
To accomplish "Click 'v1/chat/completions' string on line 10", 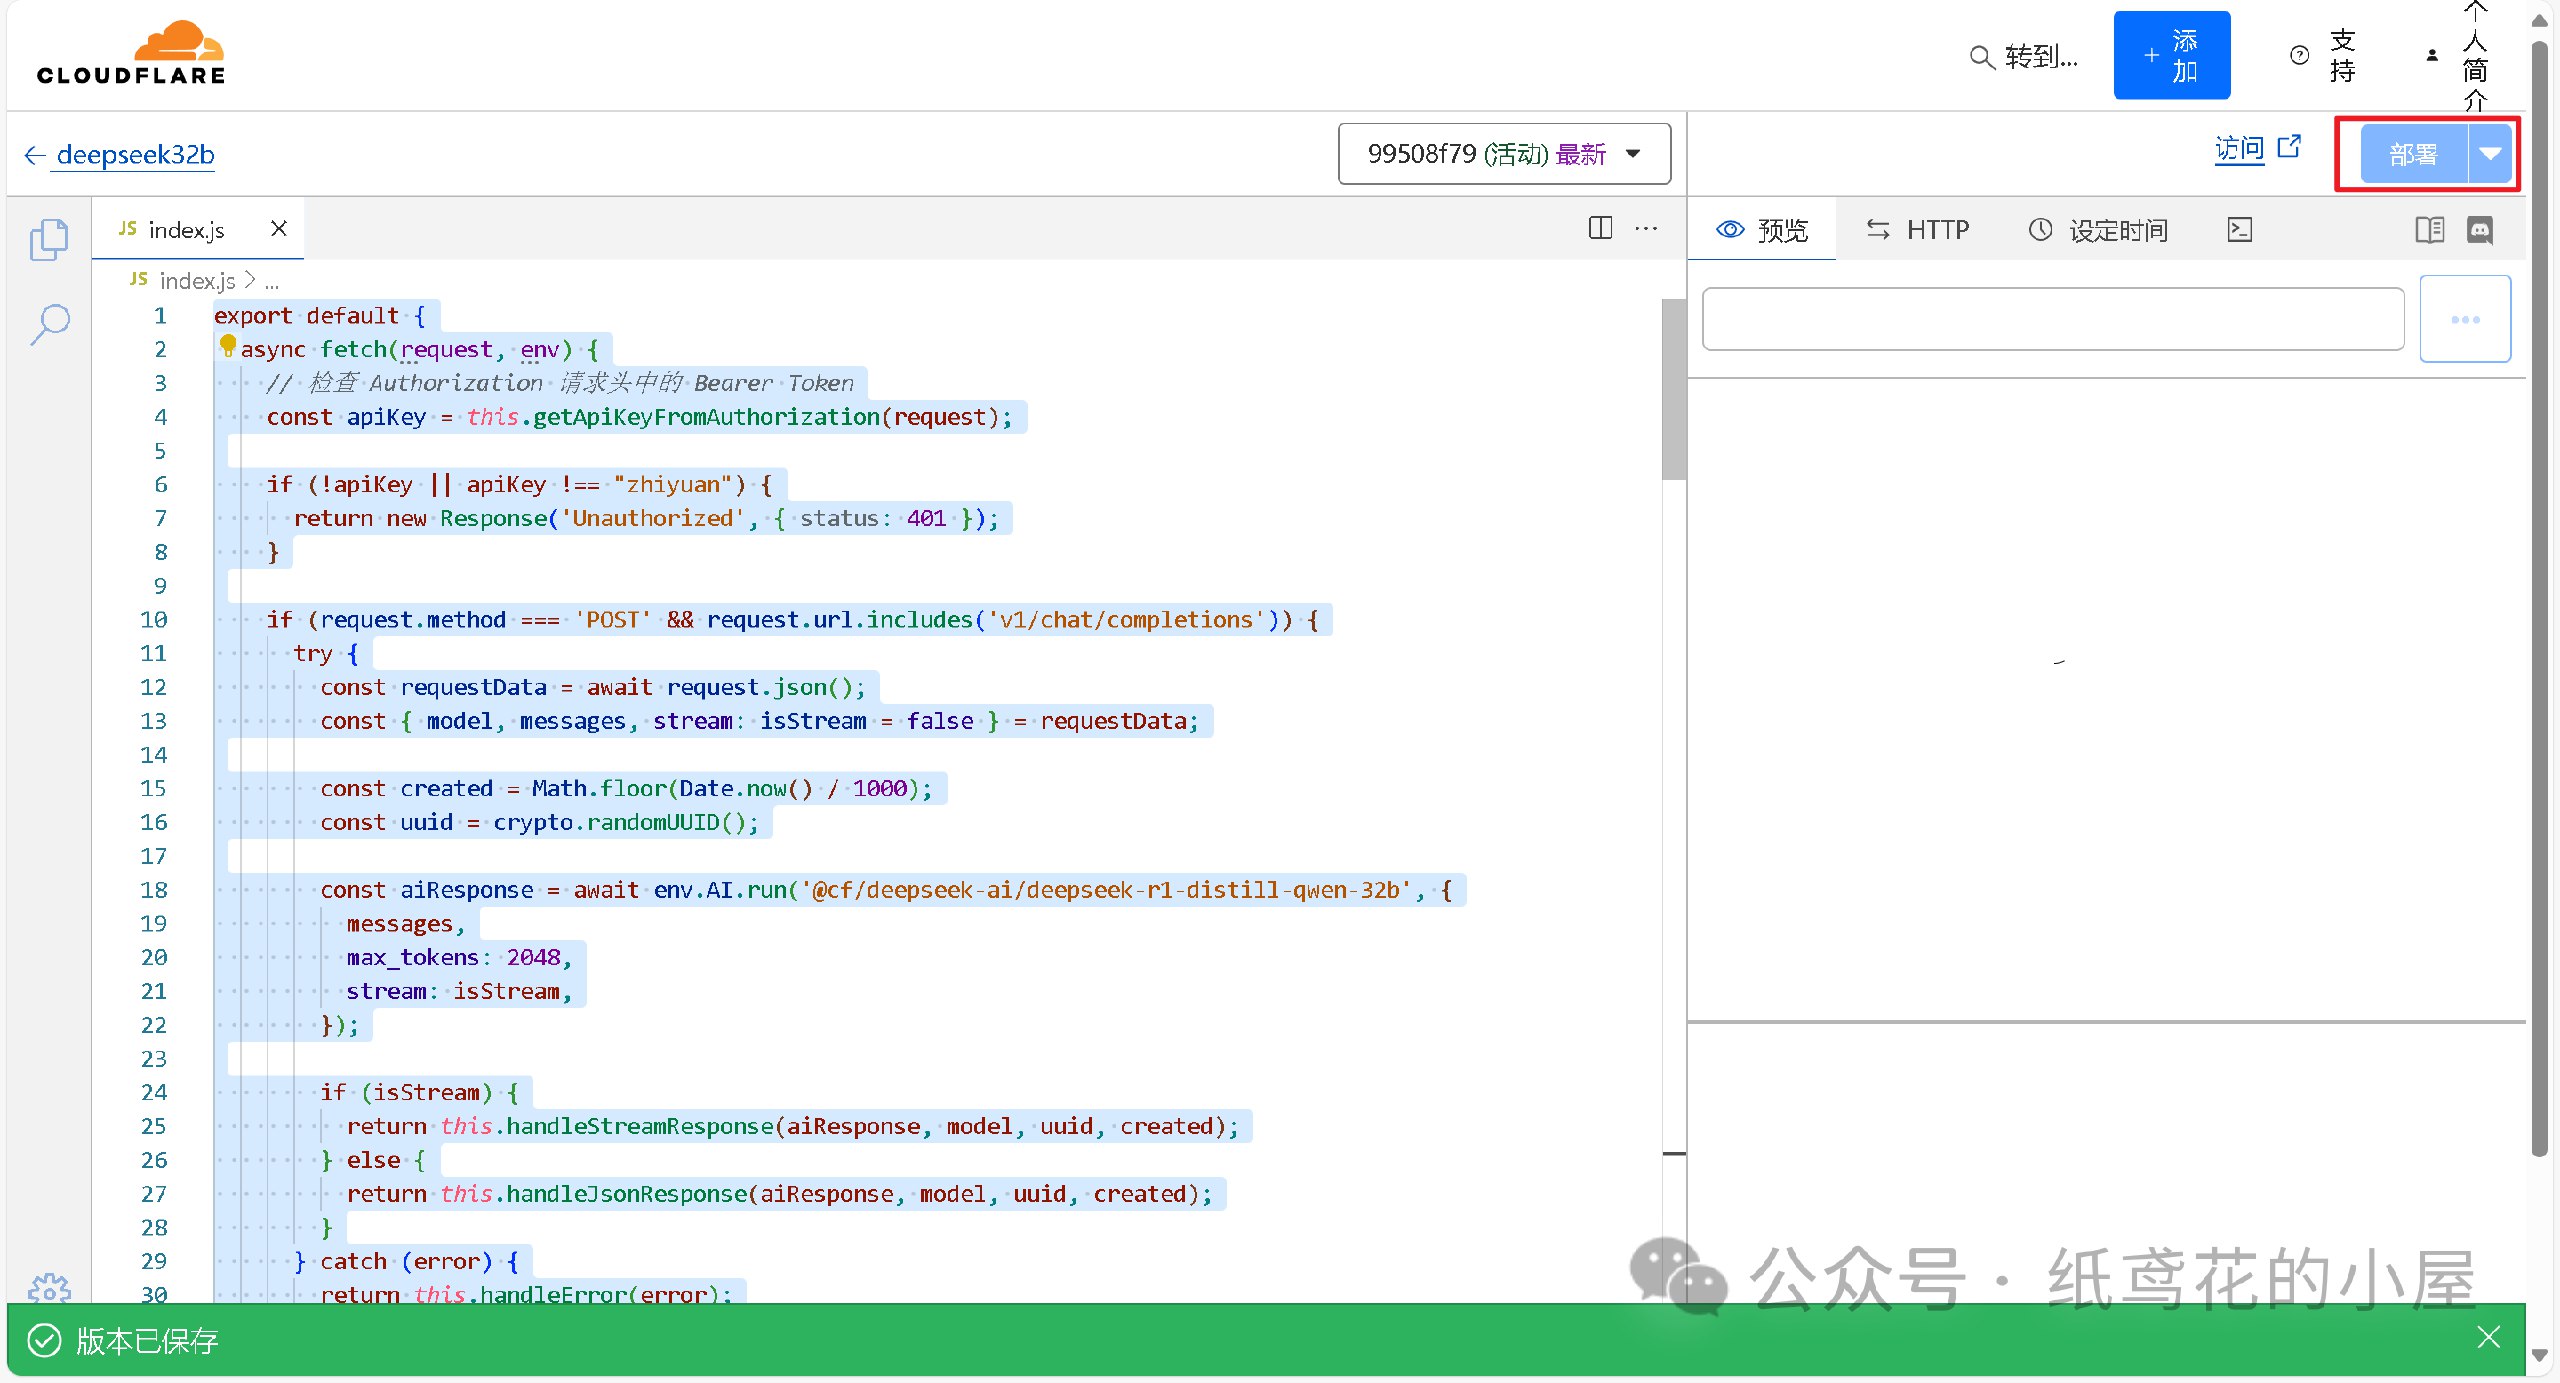I will 1127,619.
